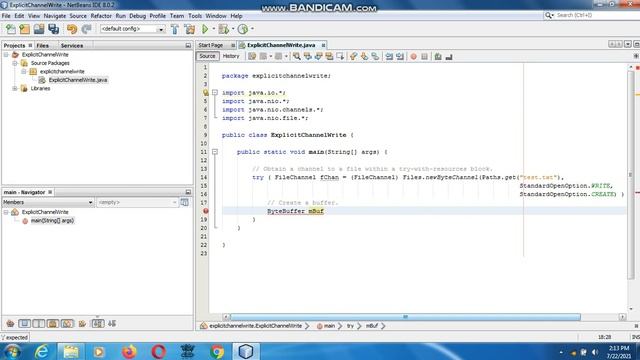Viewport: 640px width, 360px height.
Task: Open the Tools menu
Action: pyautogui.click(x=195, y=16)
